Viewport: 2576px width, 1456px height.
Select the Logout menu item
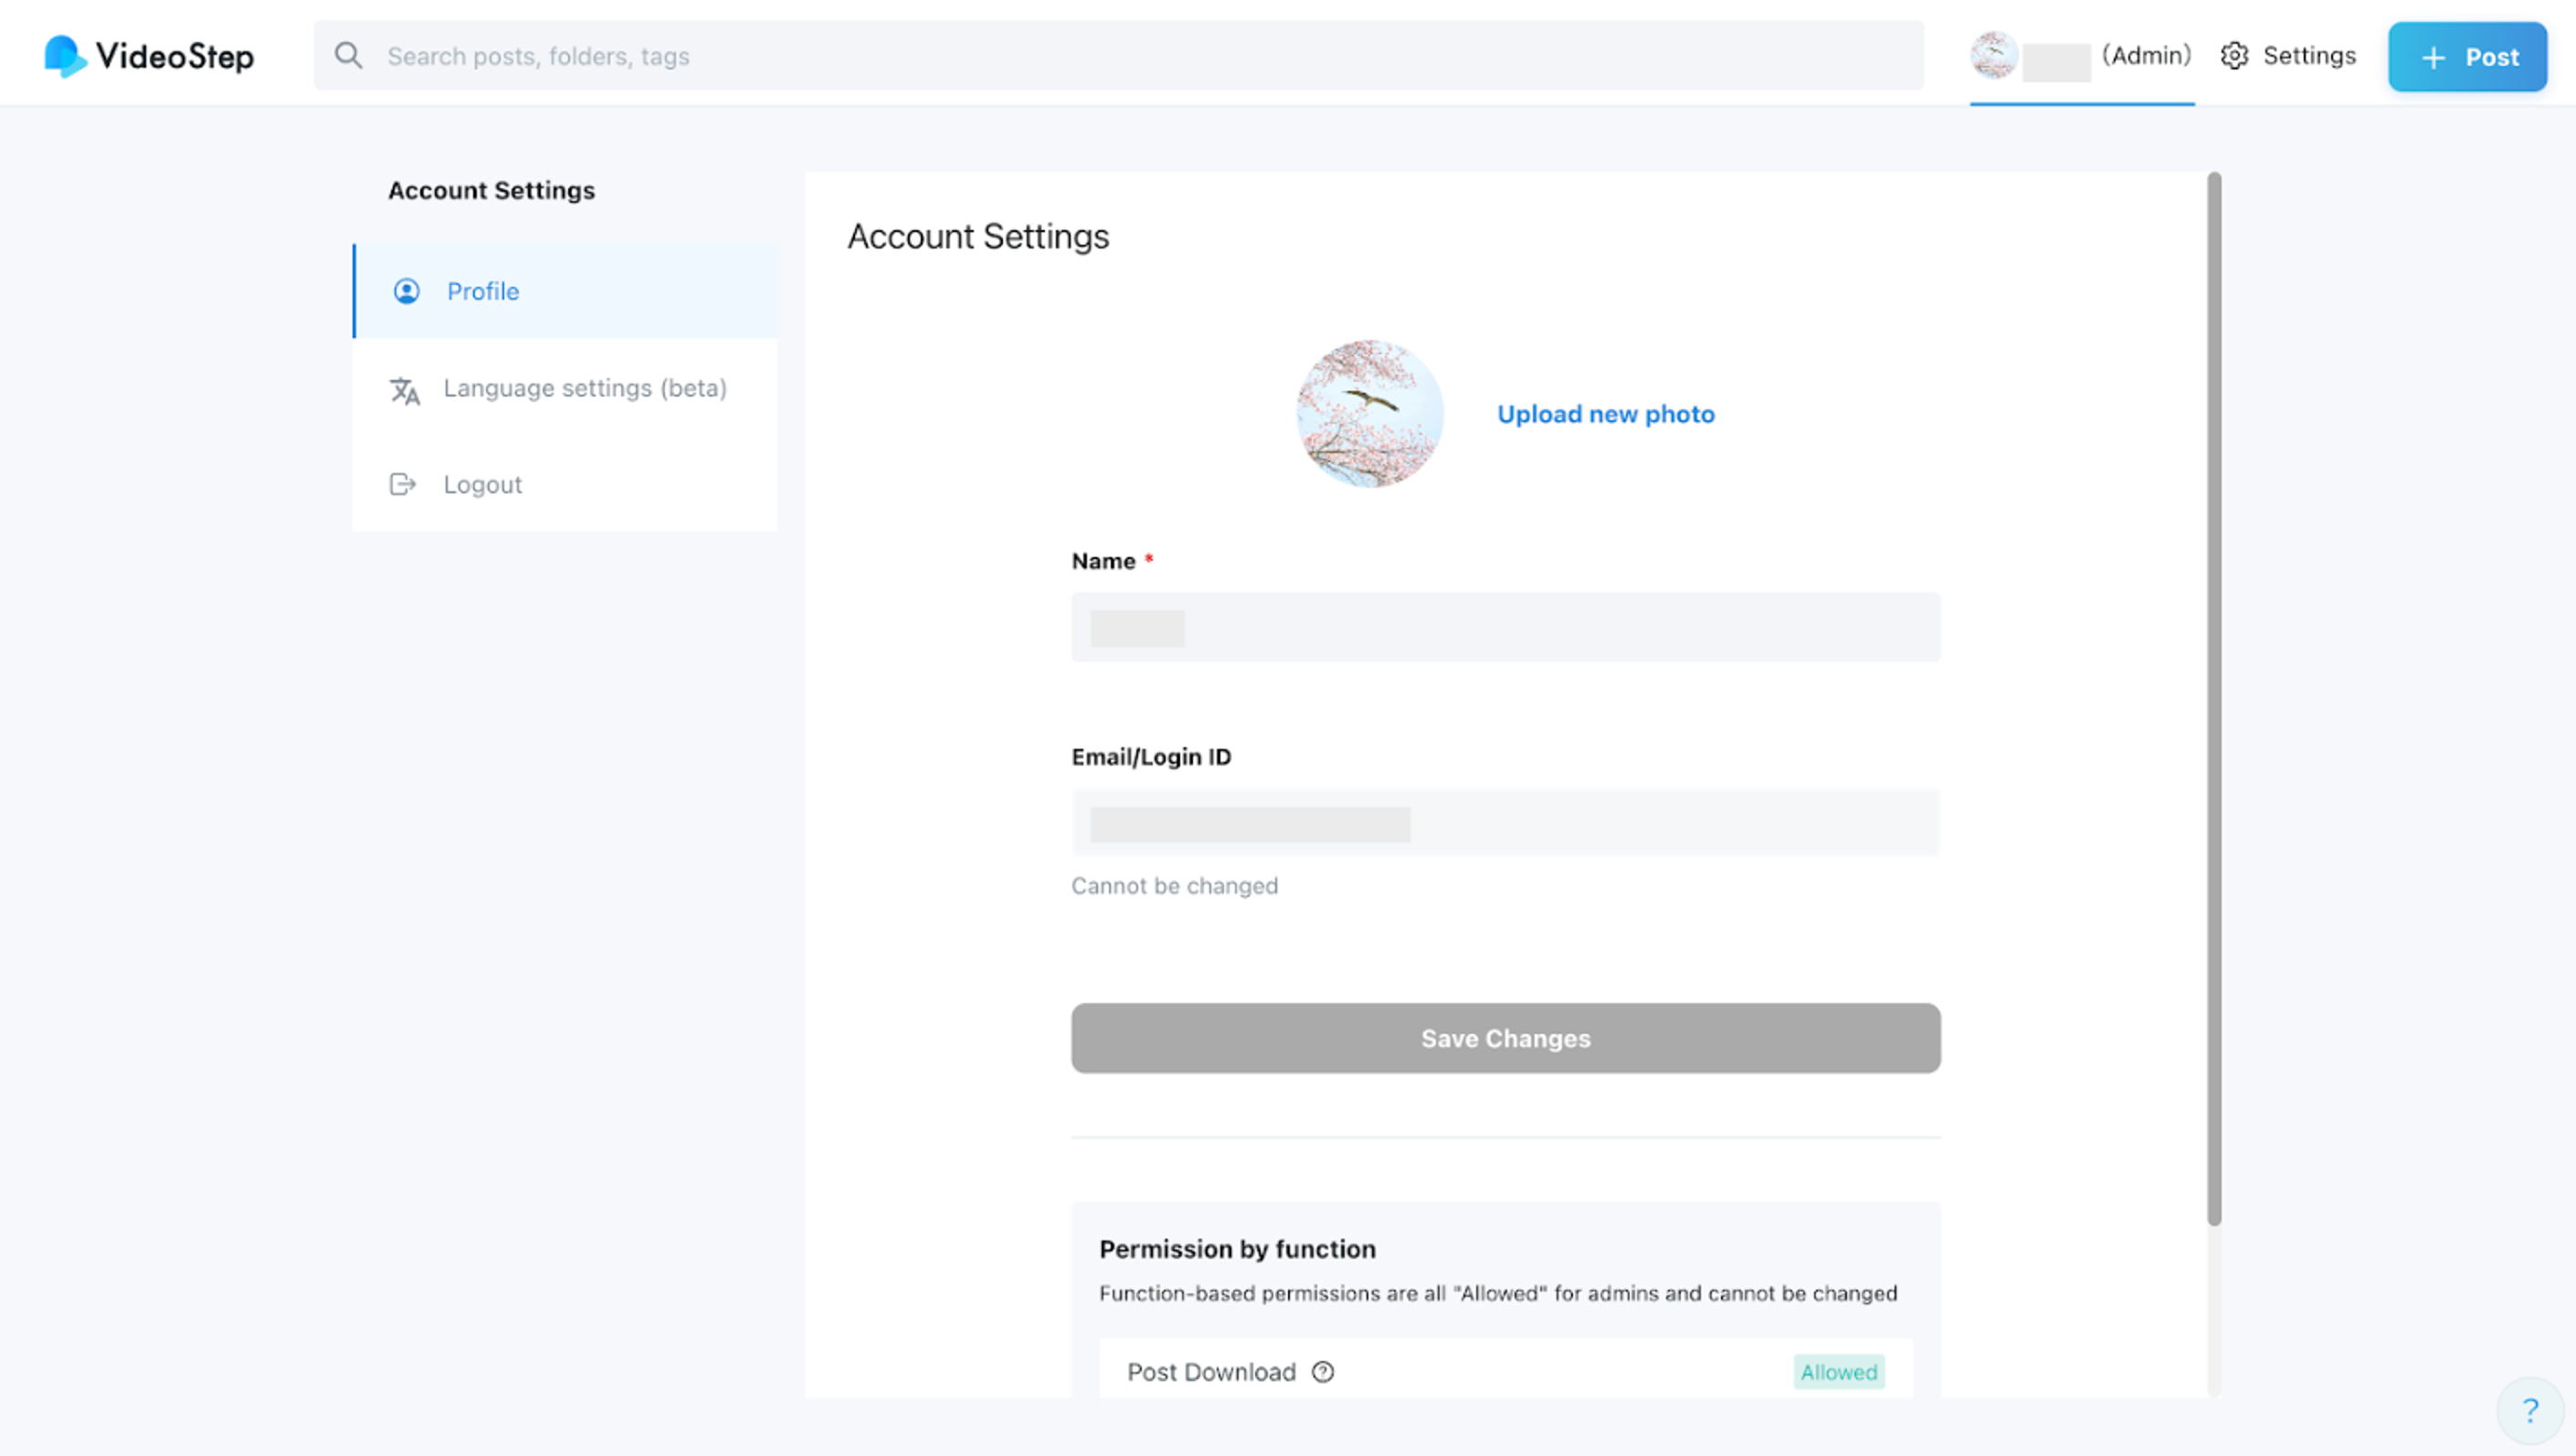(482, 485)
